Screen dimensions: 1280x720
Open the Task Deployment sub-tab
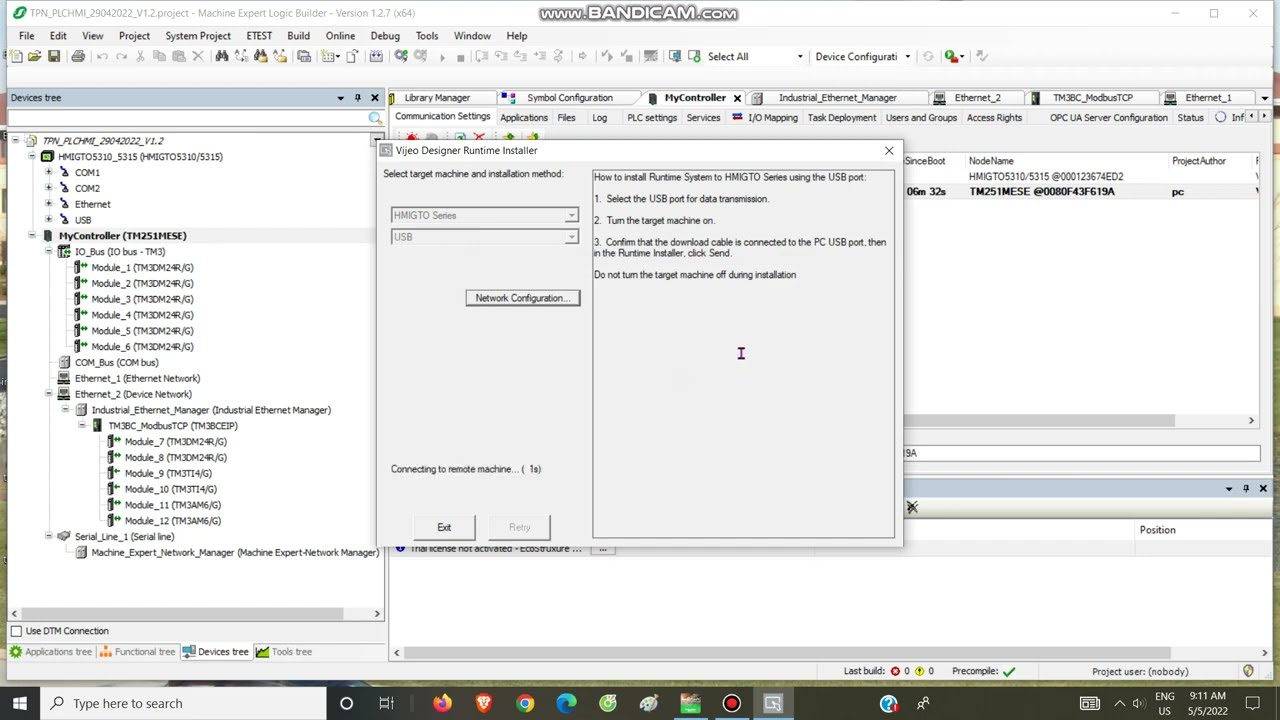[x=842, y=118]
